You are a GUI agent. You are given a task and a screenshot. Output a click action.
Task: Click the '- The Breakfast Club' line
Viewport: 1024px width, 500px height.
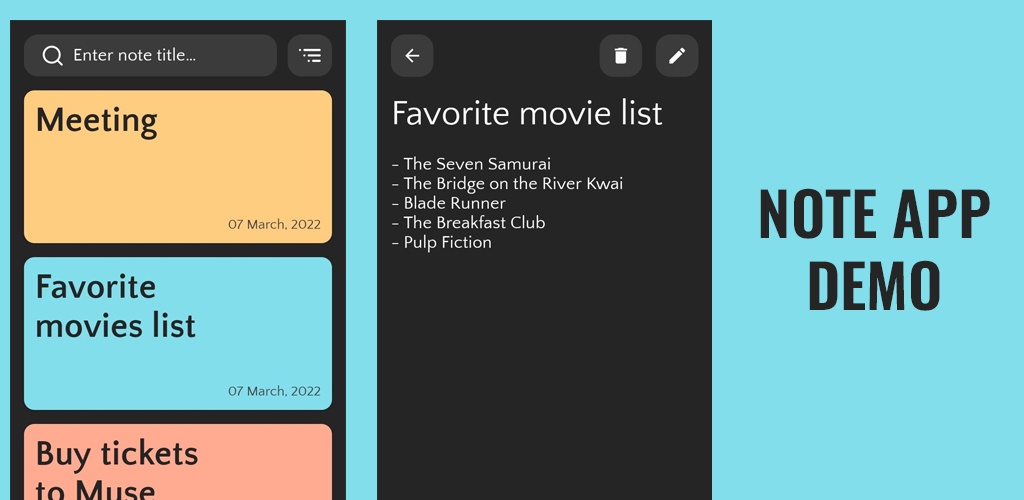[468, 223]
